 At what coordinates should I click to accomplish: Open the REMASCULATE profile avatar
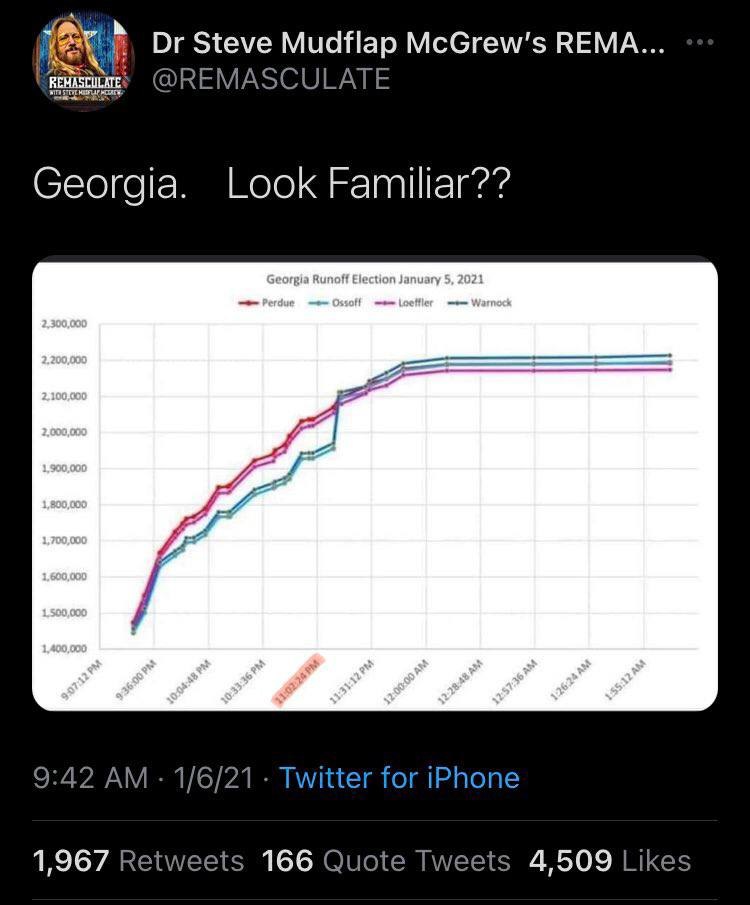tap(83, 61)
